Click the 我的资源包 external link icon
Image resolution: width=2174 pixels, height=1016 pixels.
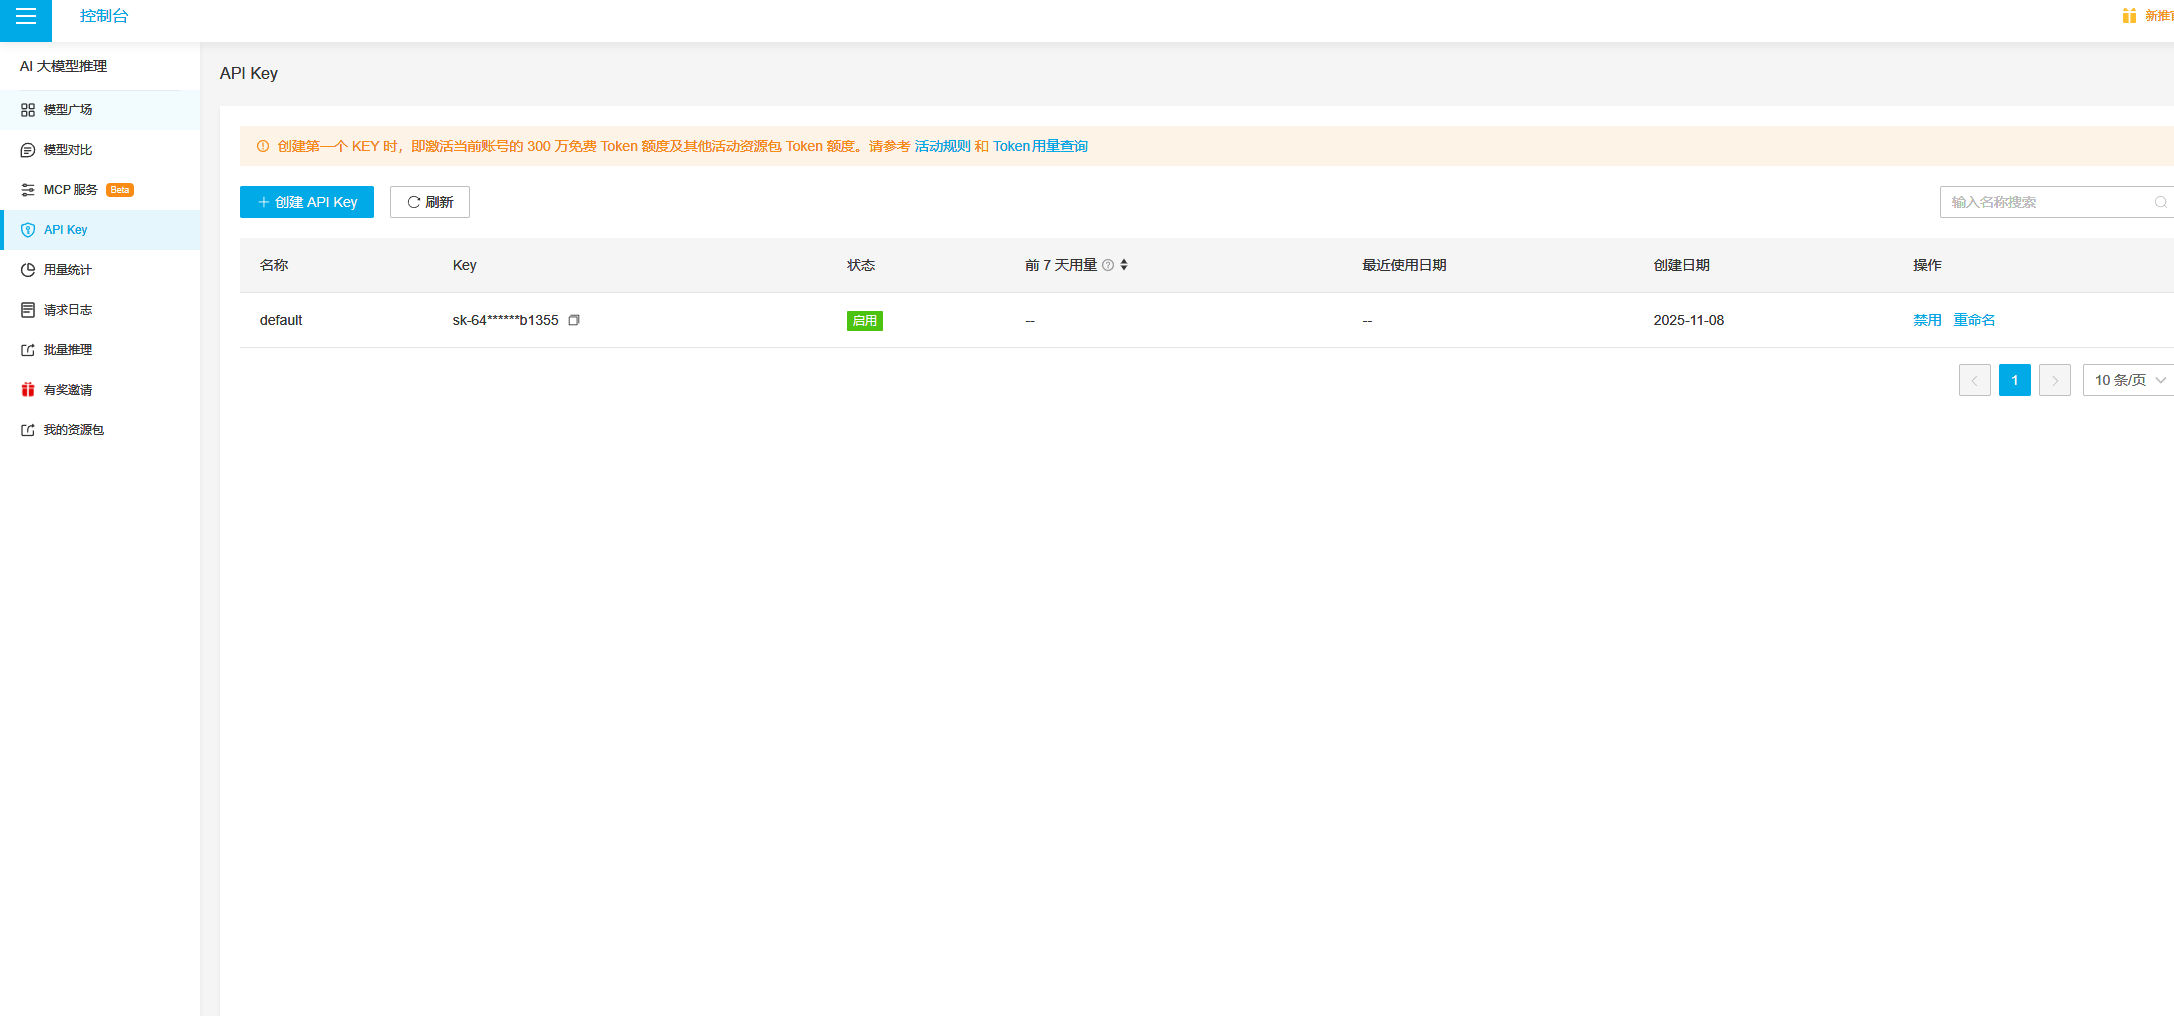[x=28, y=430]
